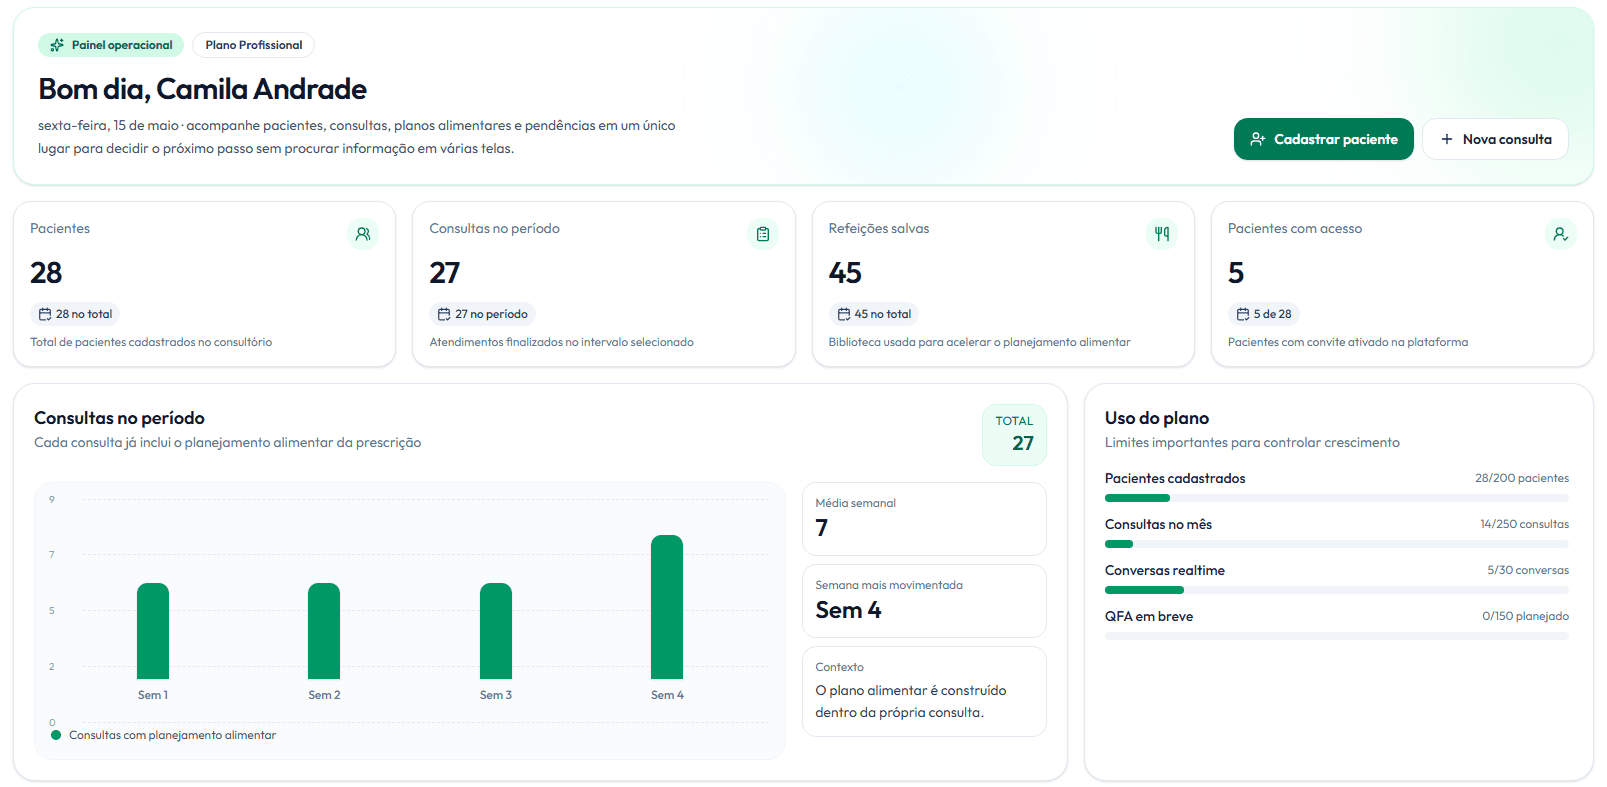Click the sparkle icon in Painel operacional
The width and height of the screenshot is (1607, 787).
click(x=57, y=45)
